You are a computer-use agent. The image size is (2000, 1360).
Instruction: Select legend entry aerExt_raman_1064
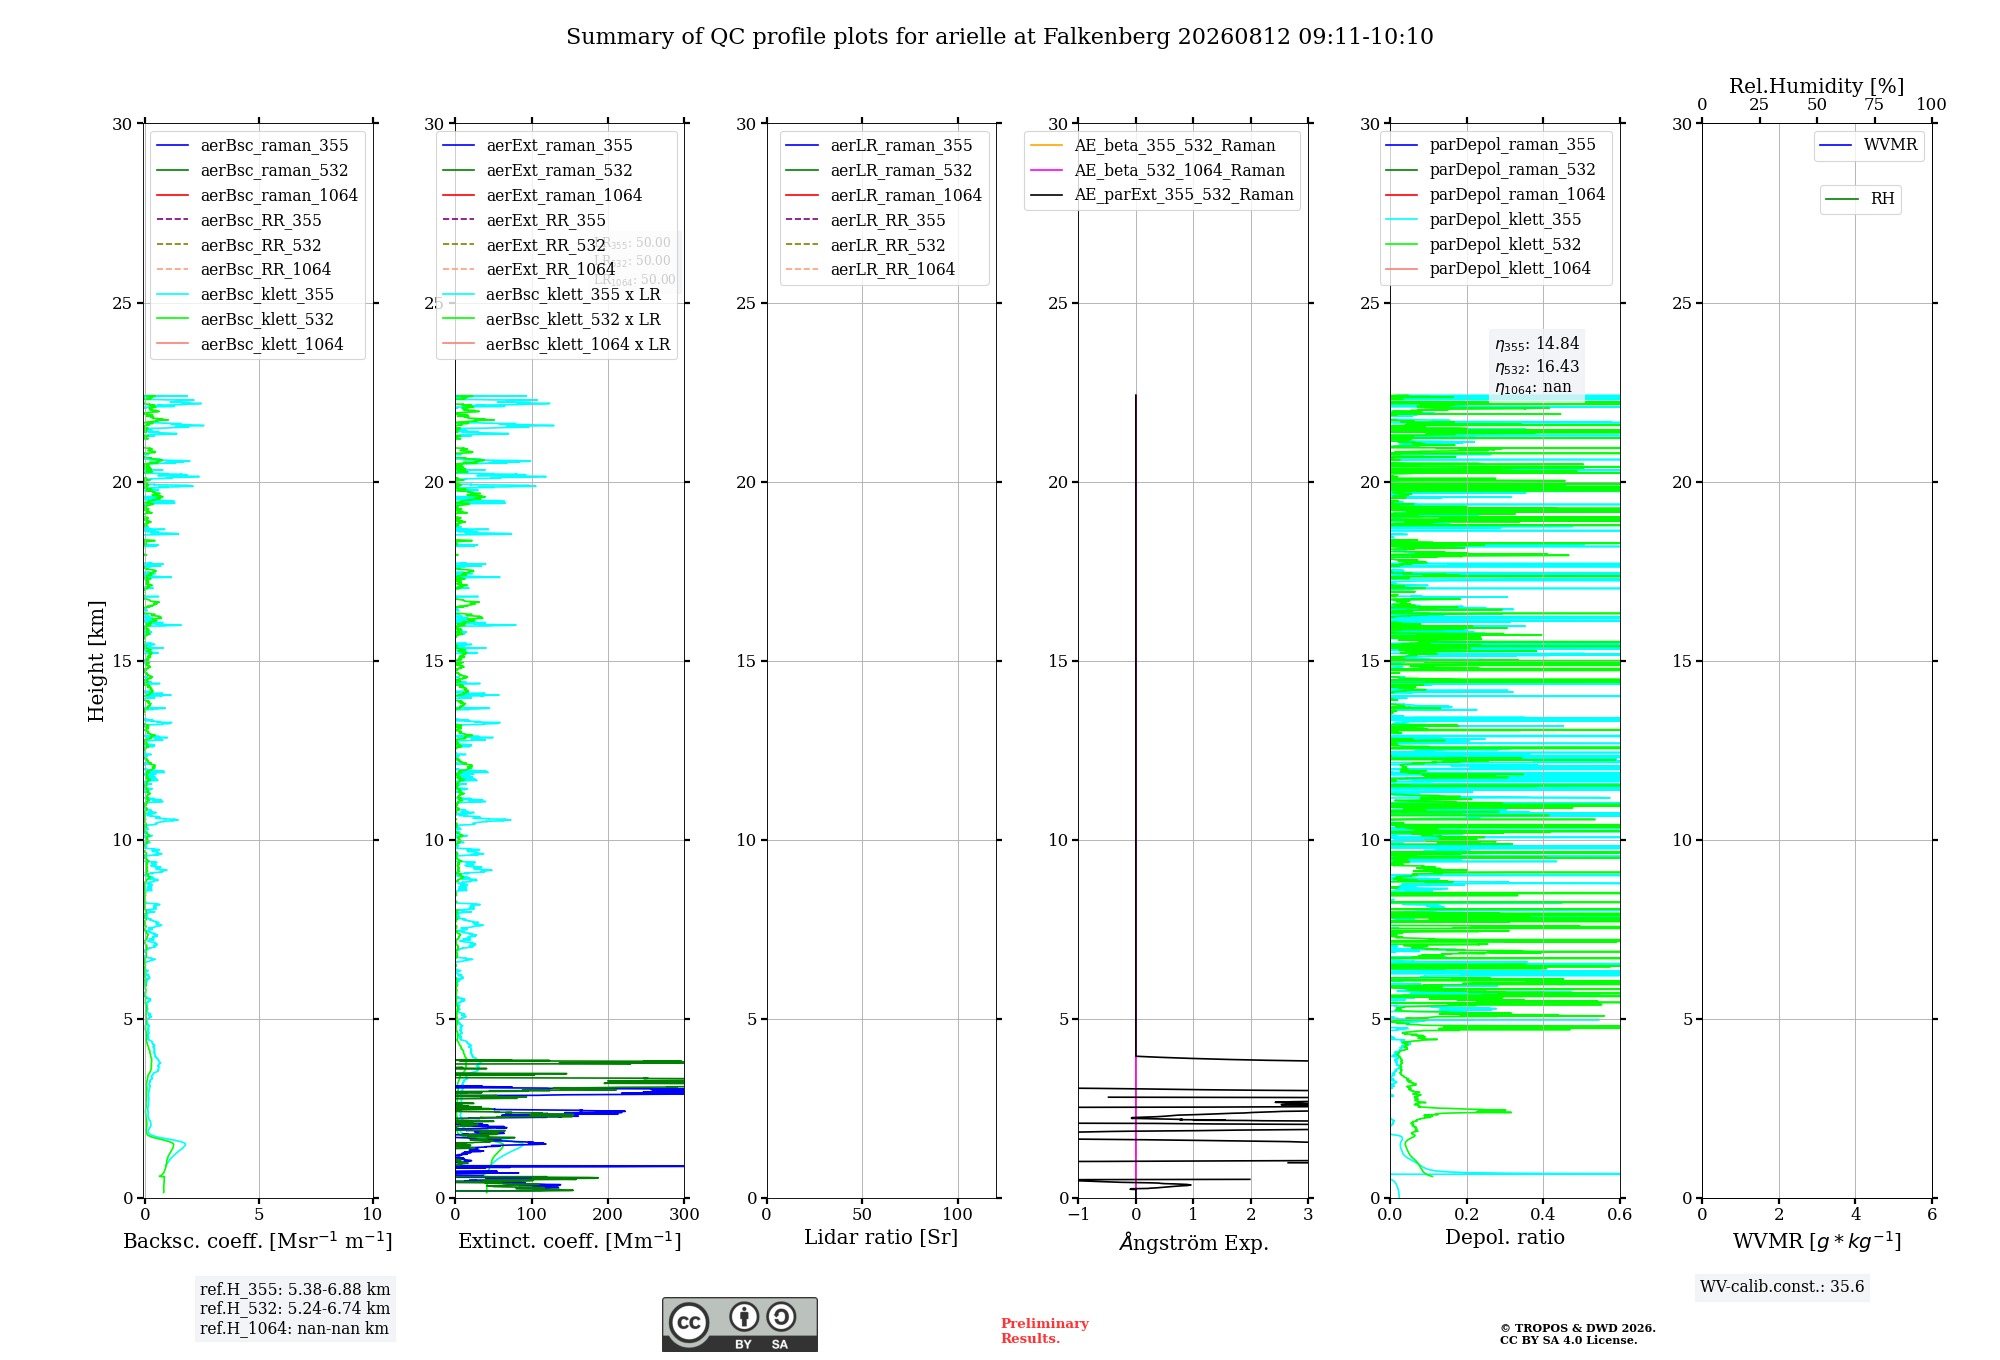[542, 196]
